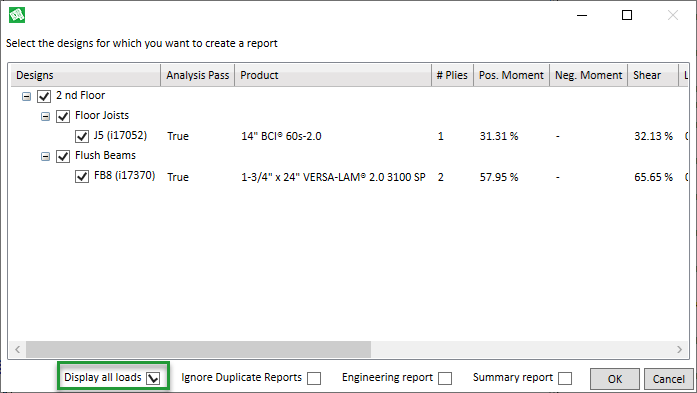The image size is (697, 393).
Task: Enable Ignore Duplicate Reports checkbox
Action: tap(314, 378)
